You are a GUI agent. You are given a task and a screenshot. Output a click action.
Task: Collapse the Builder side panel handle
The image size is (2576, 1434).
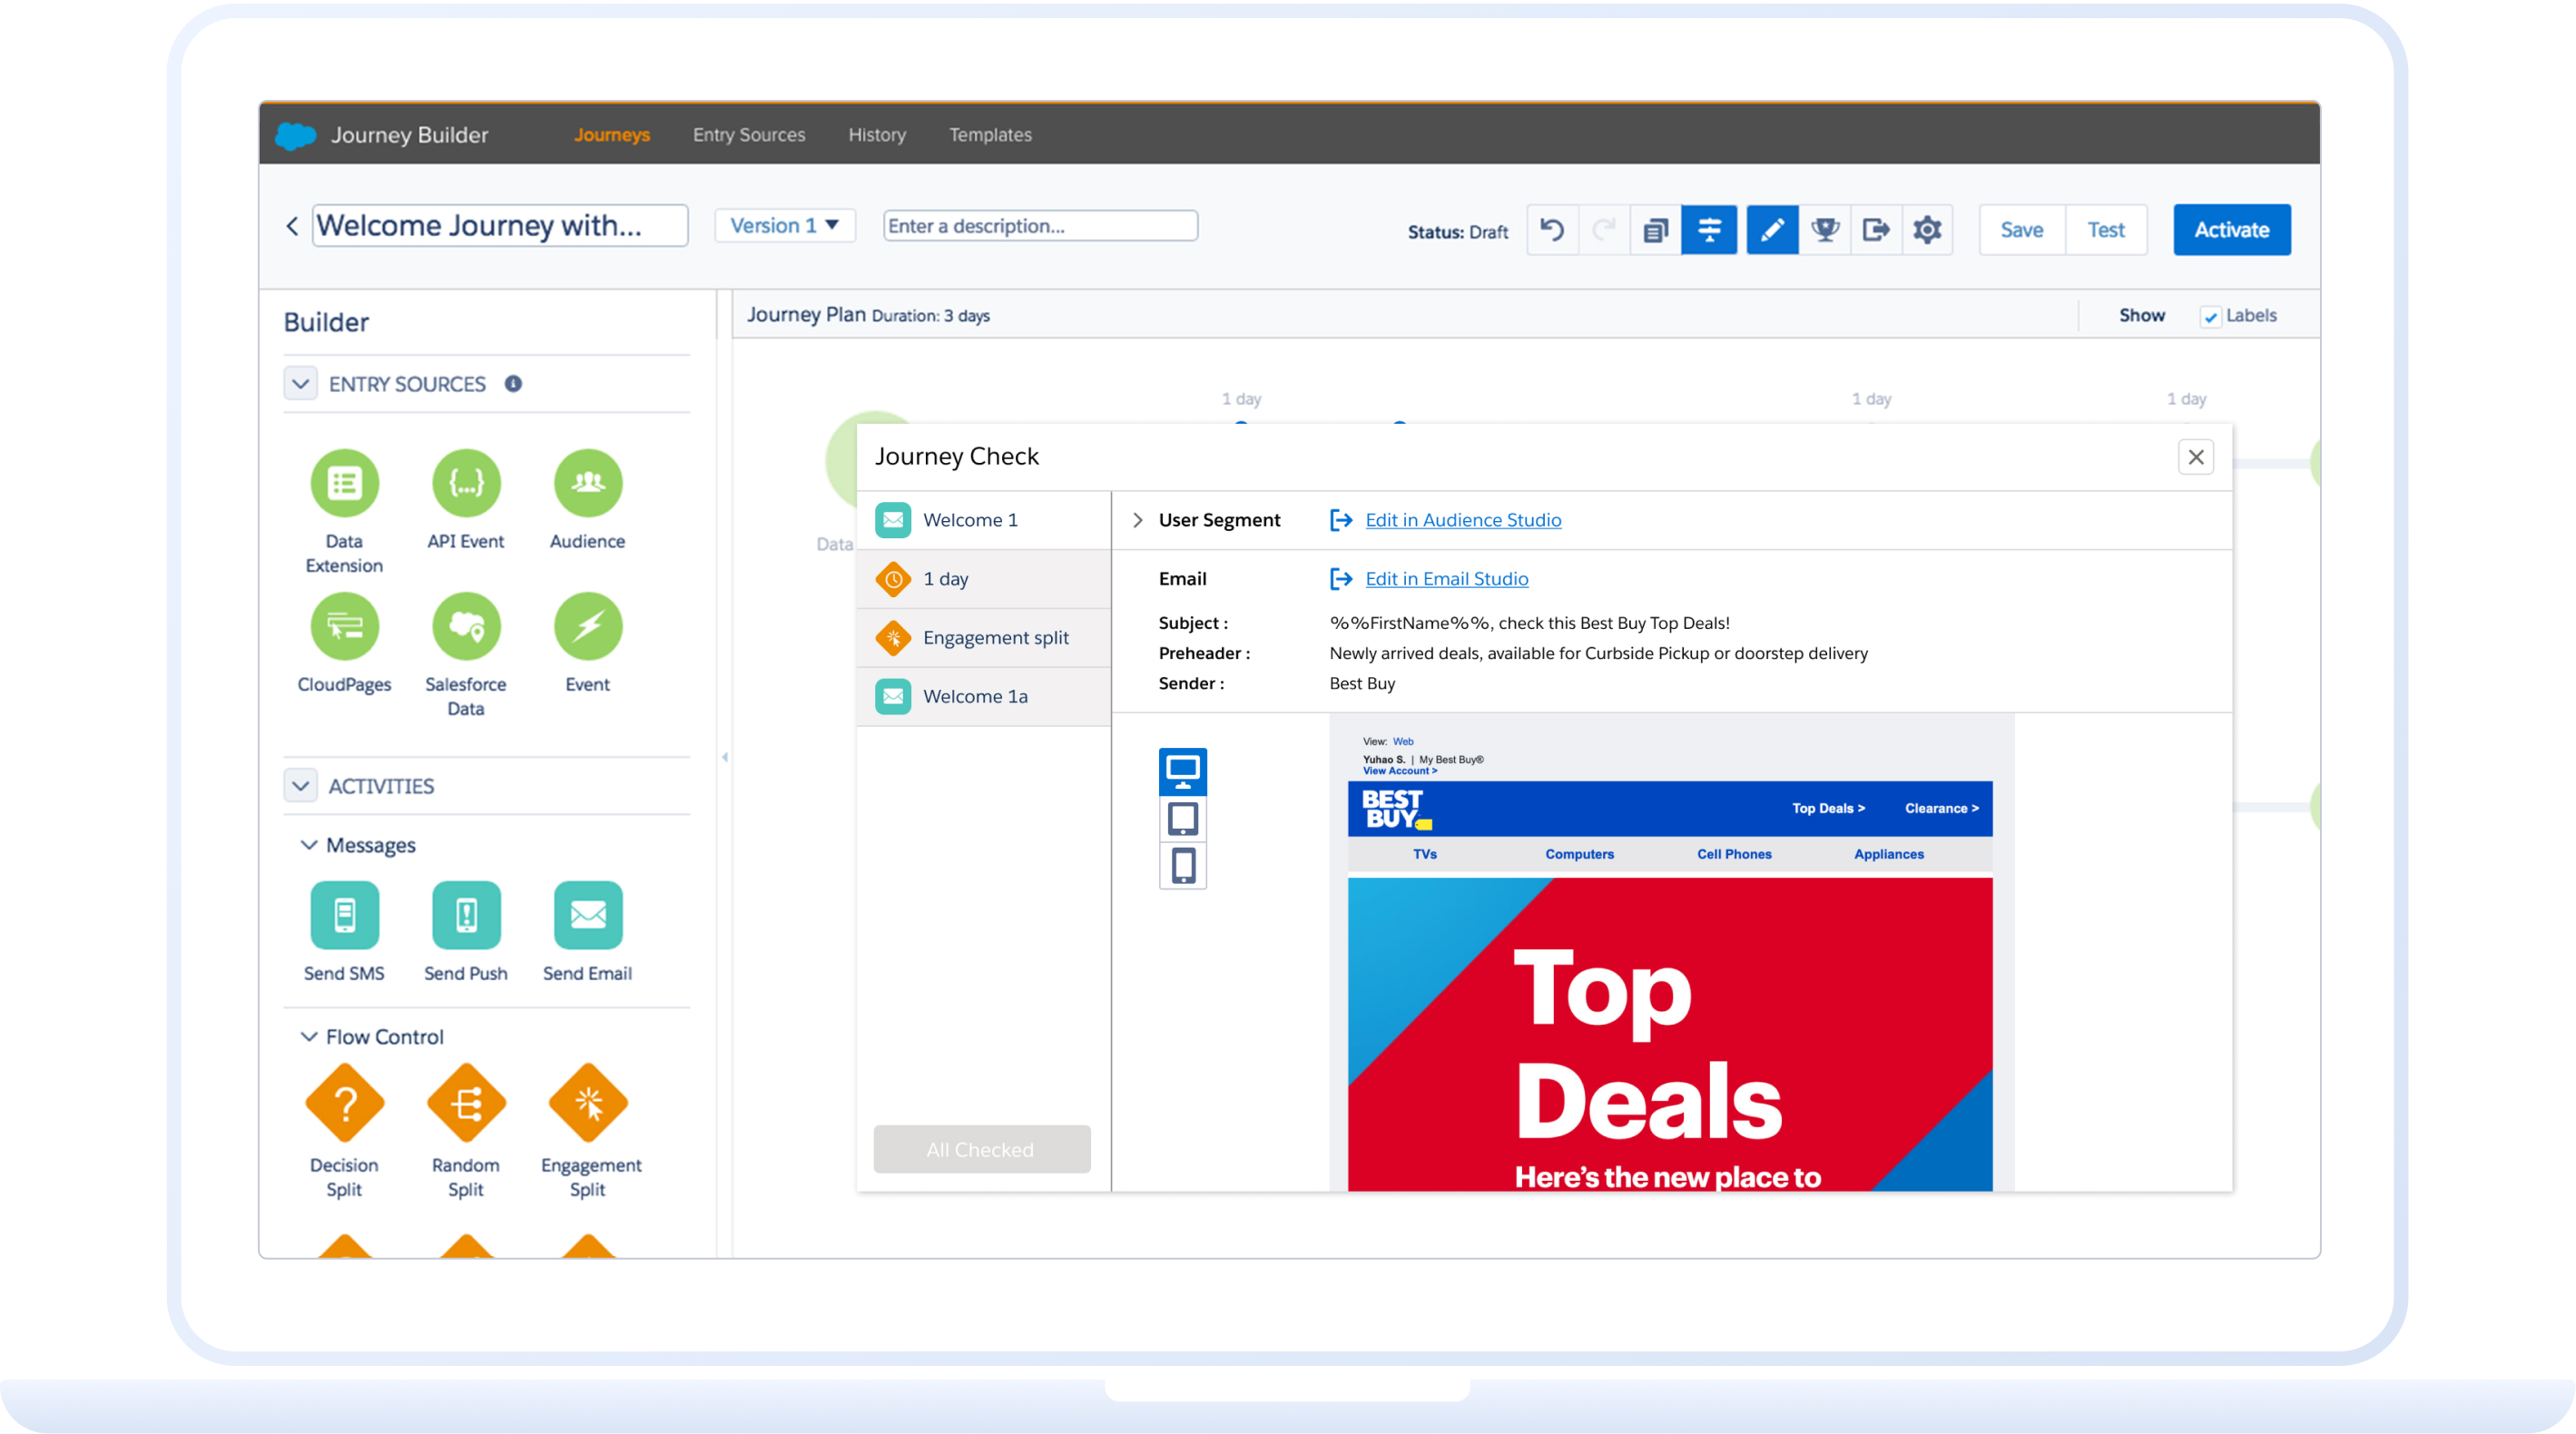pyautogui.click(x=724, y=757)
